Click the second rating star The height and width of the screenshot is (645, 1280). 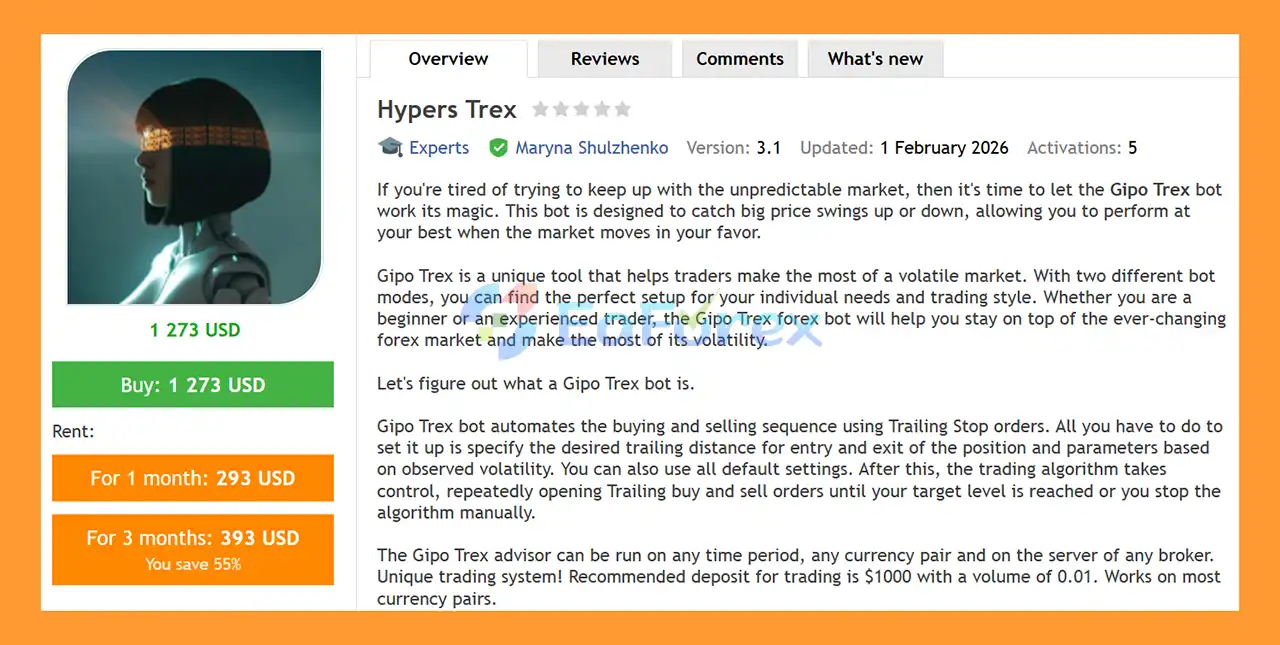coord(561,109)
